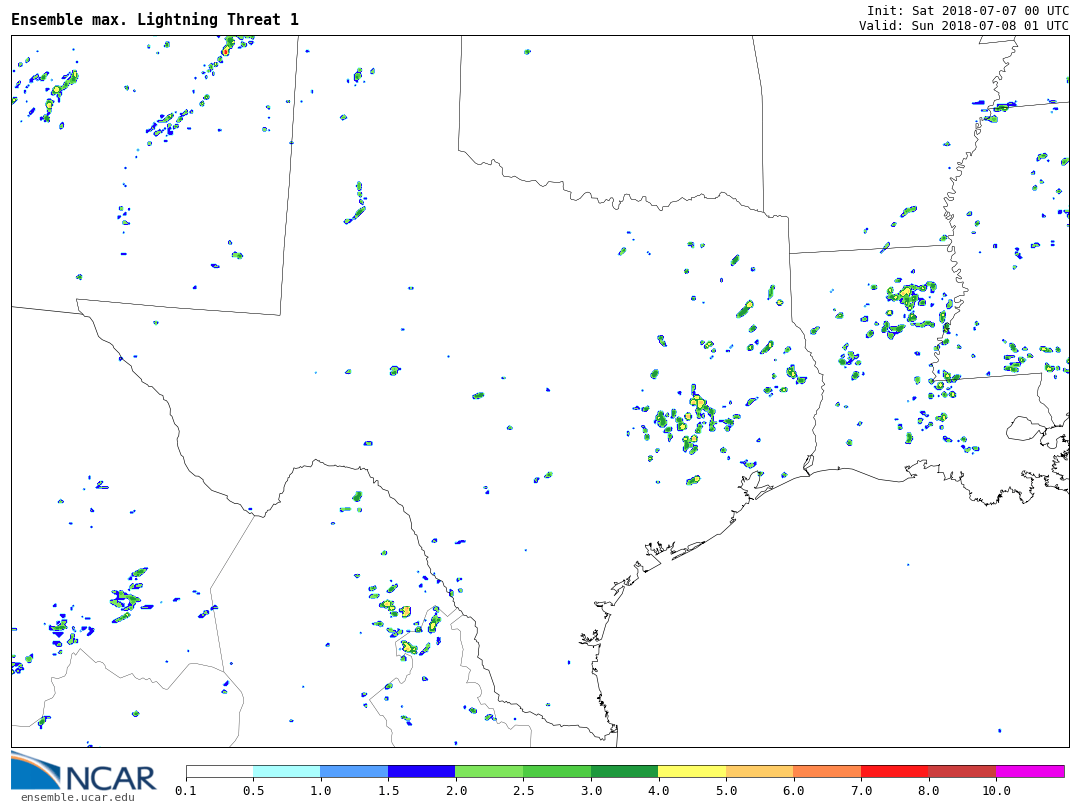Click the Ensemble max. Lightning Threat title
This screenshot has height=810, width=1080.
click(x=155, y=20)
